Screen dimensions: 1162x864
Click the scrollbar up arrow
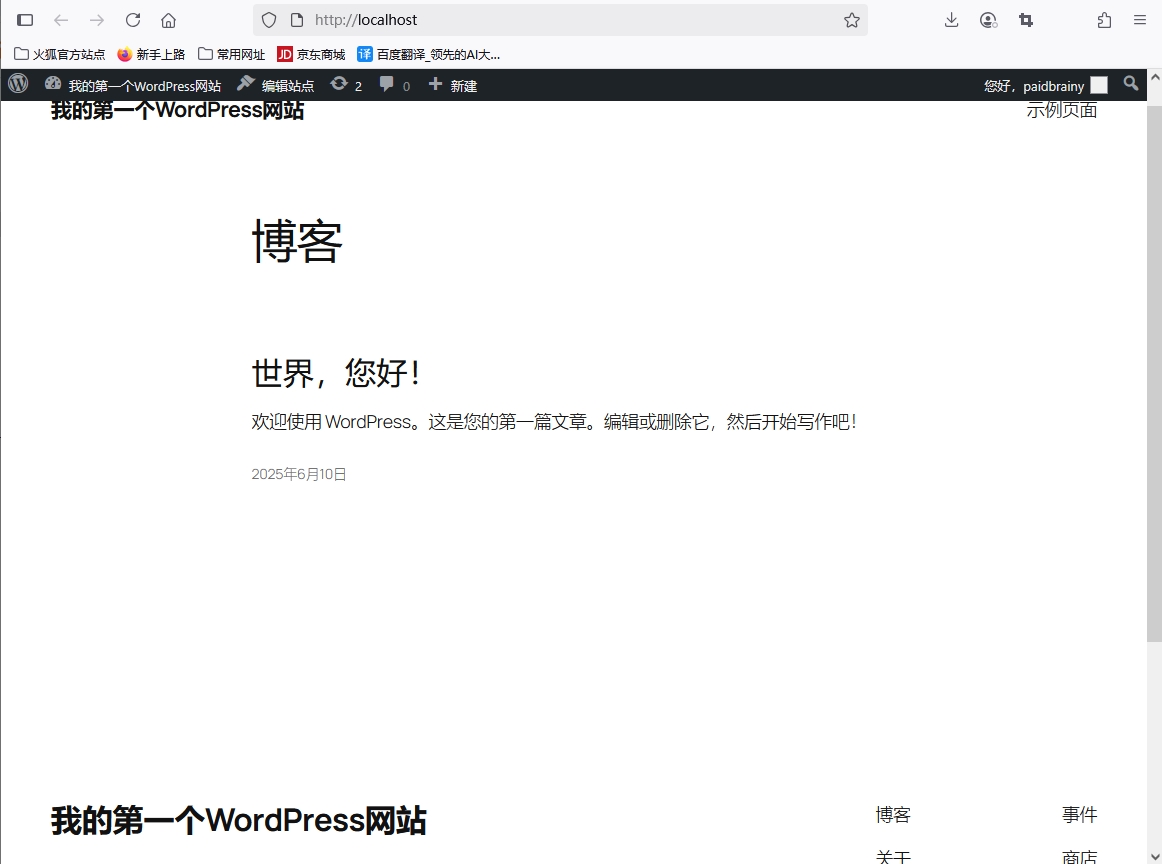coord(1155,77)
